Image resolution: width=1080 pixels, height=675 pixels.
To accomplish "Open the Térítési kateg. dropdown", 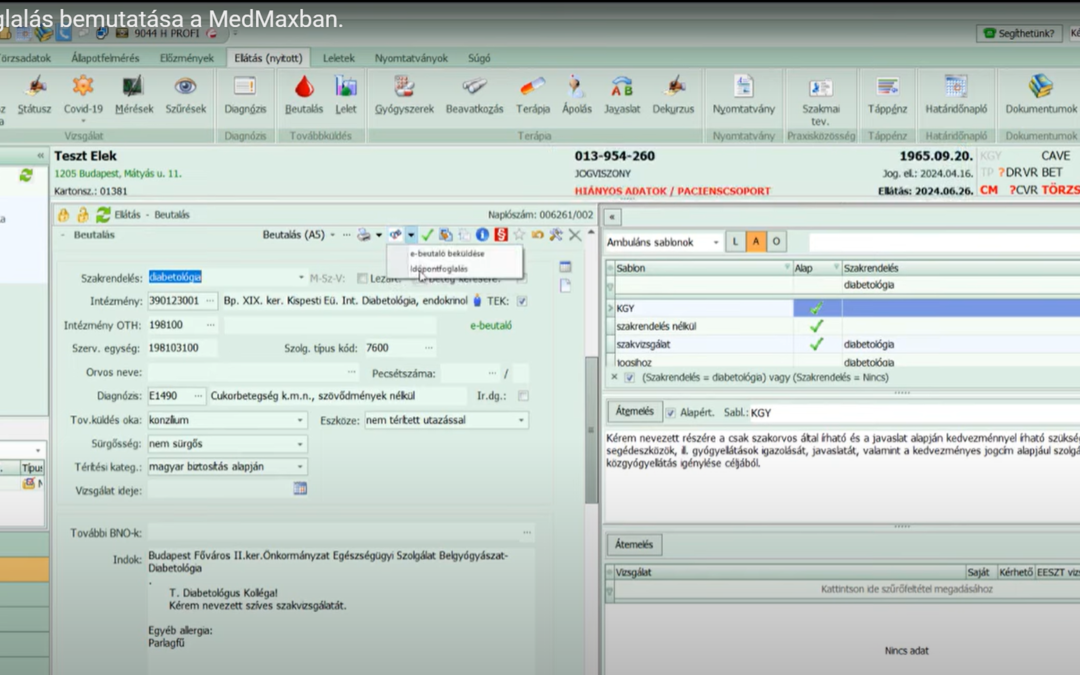I will (300, 467).
